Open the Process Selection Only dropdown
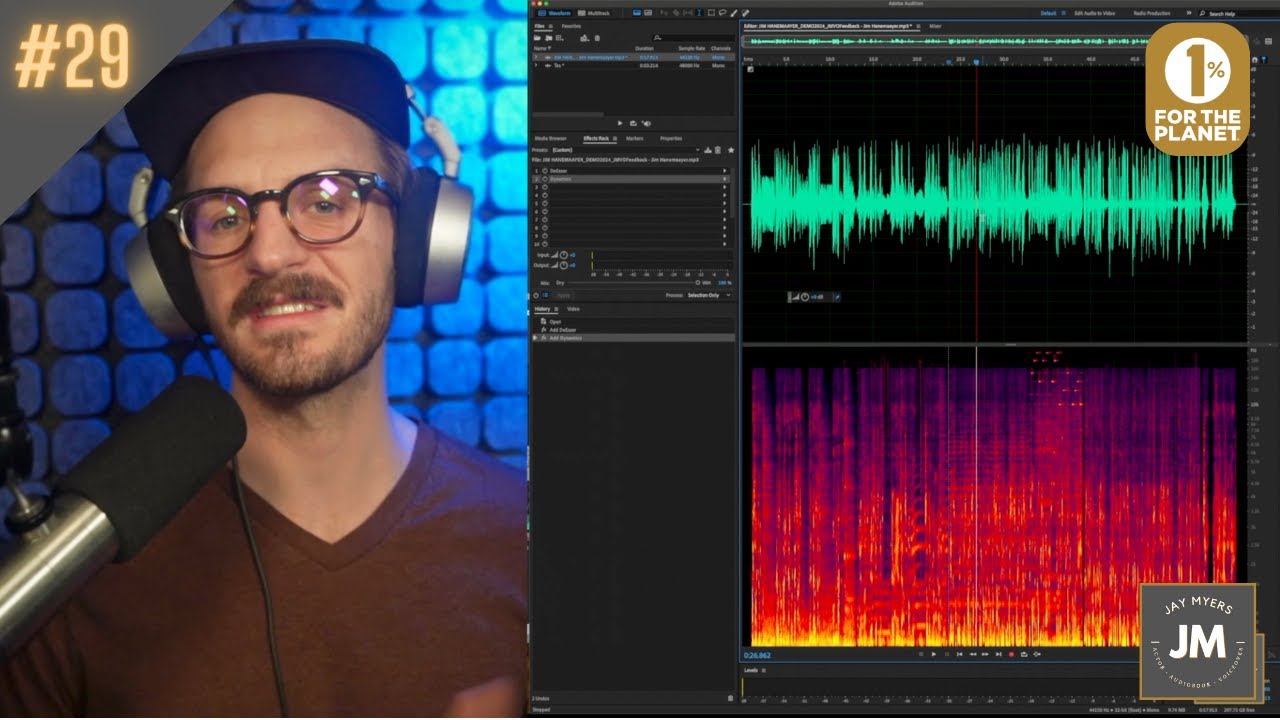The image size is (1280, 720). [x=709, y=295]
